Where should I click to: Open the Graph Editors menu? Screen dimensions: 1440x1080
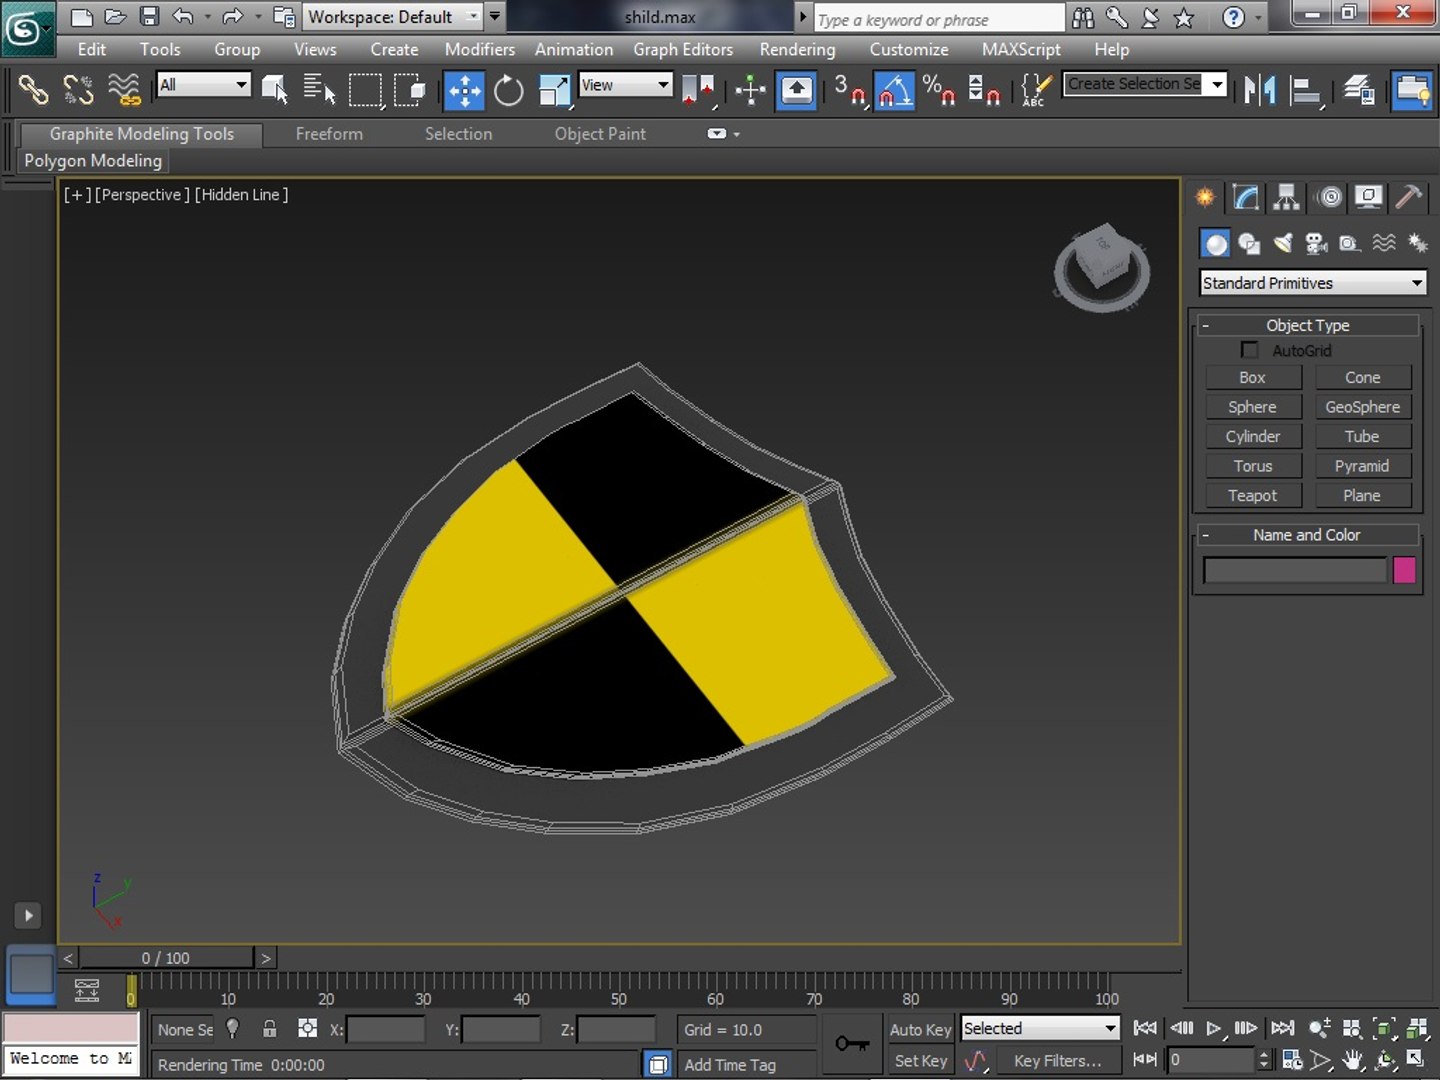[683, 49]
